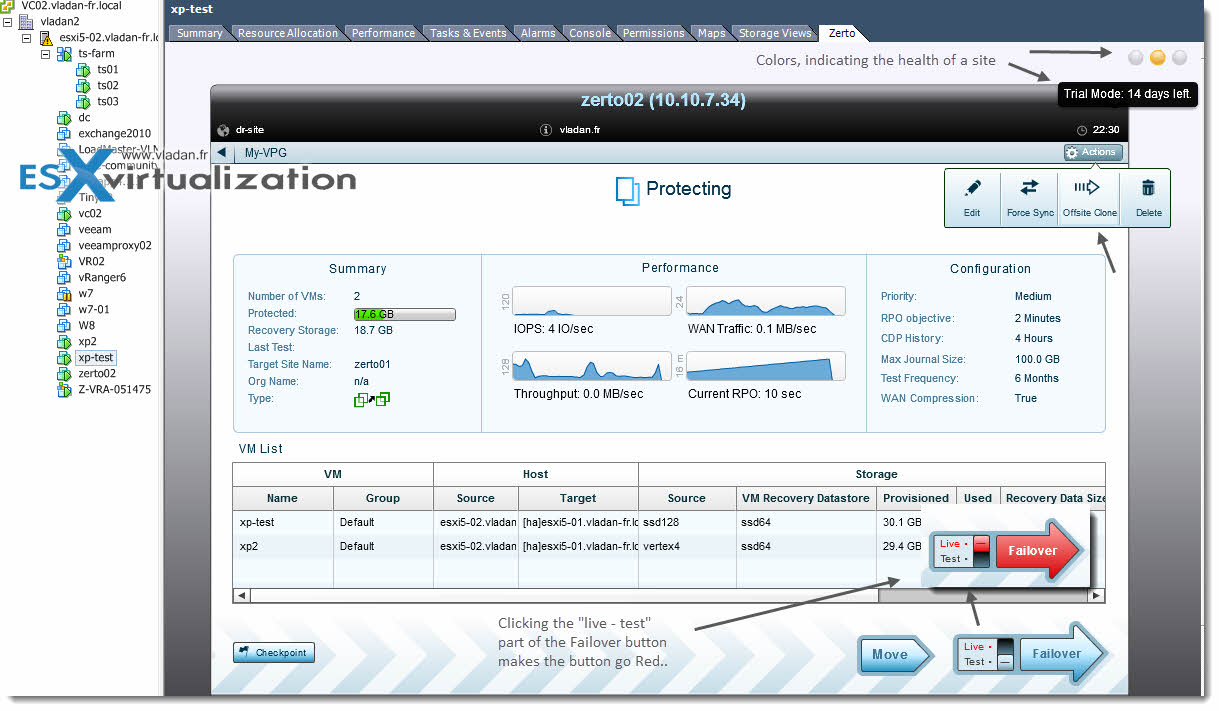The width and height of the screenshot is (1219, 711).
Task: Select vRanger6 in the inventory tree
Action: pyautogui.click(x=102, y=278)
